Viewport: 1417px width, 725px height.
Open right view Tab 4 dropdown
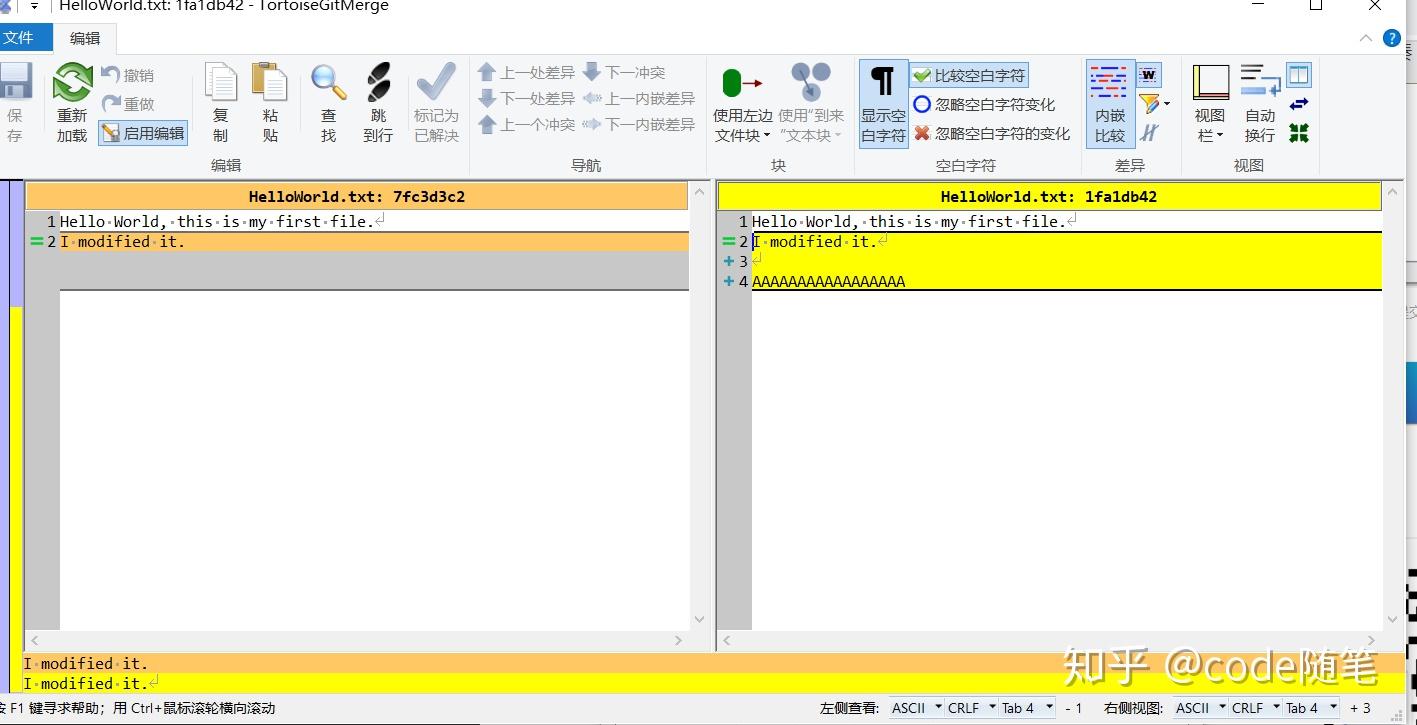1310,708
